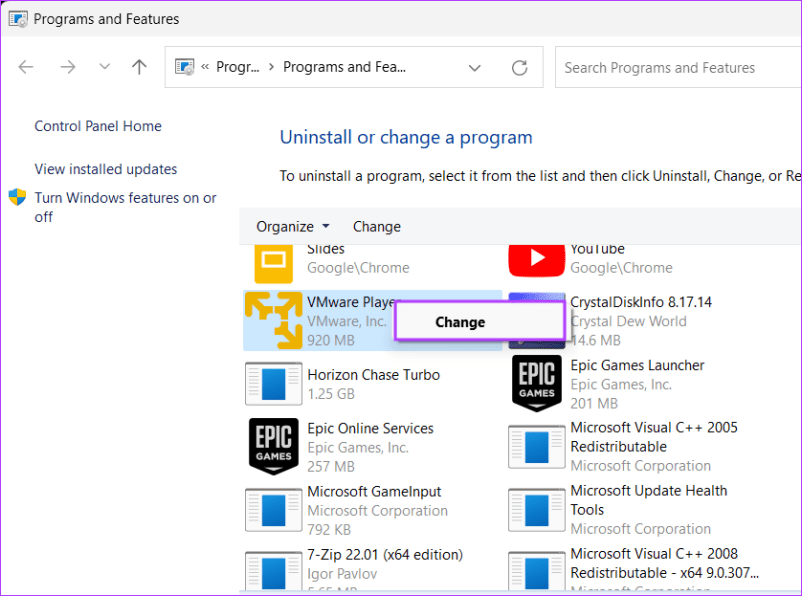Click the Microsoft Update Health Tools icon
This screenshot has width=802, height=596.
tap(536, 510)
